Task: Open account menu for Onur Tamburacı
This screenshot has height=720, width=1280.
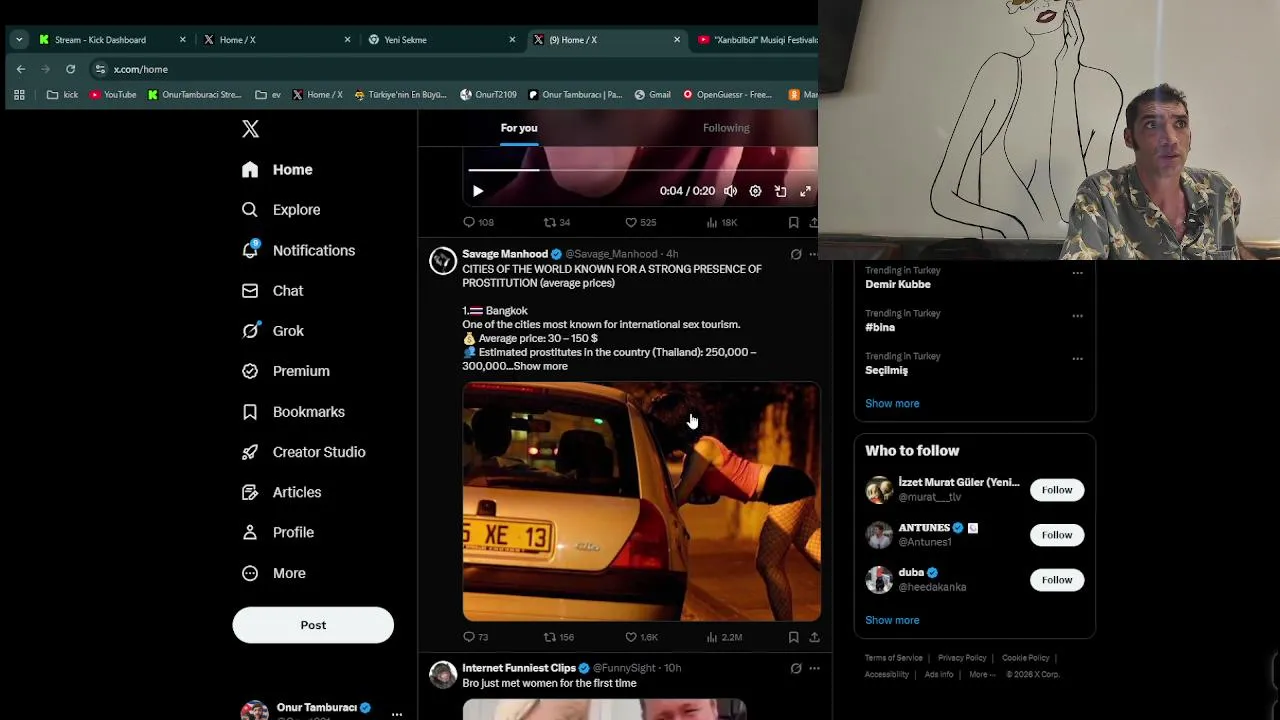Action: click(x=397, y=714)
